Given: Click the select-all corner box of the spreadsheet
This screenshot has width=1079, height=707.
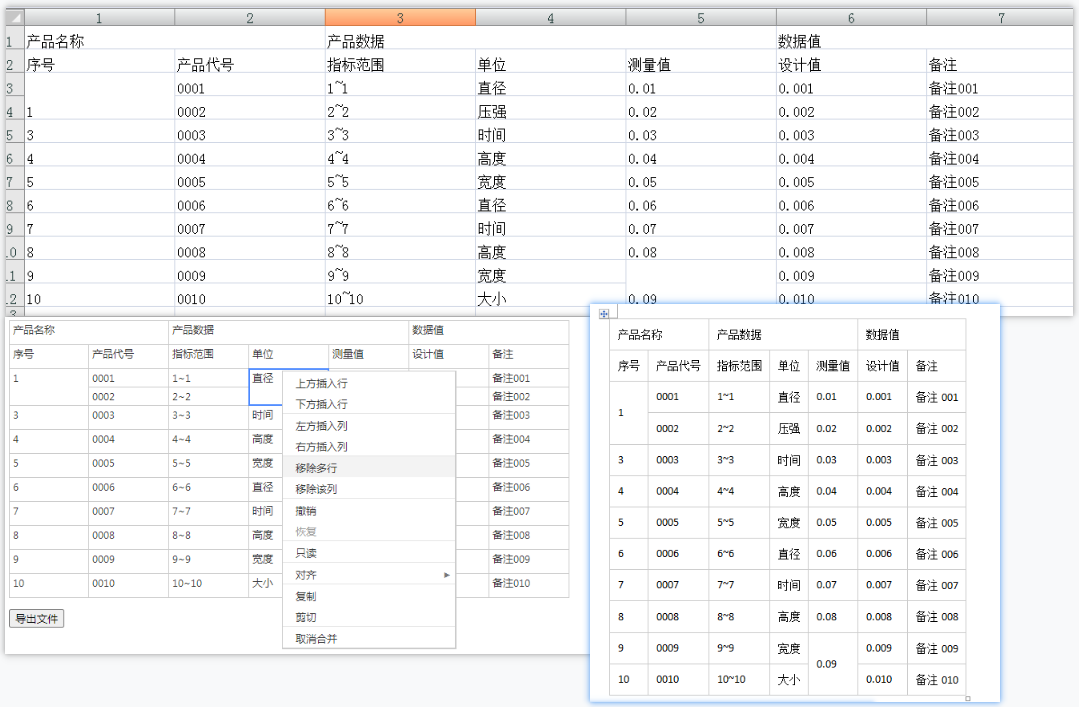Looking at the screenshot, I should (13, 17).
